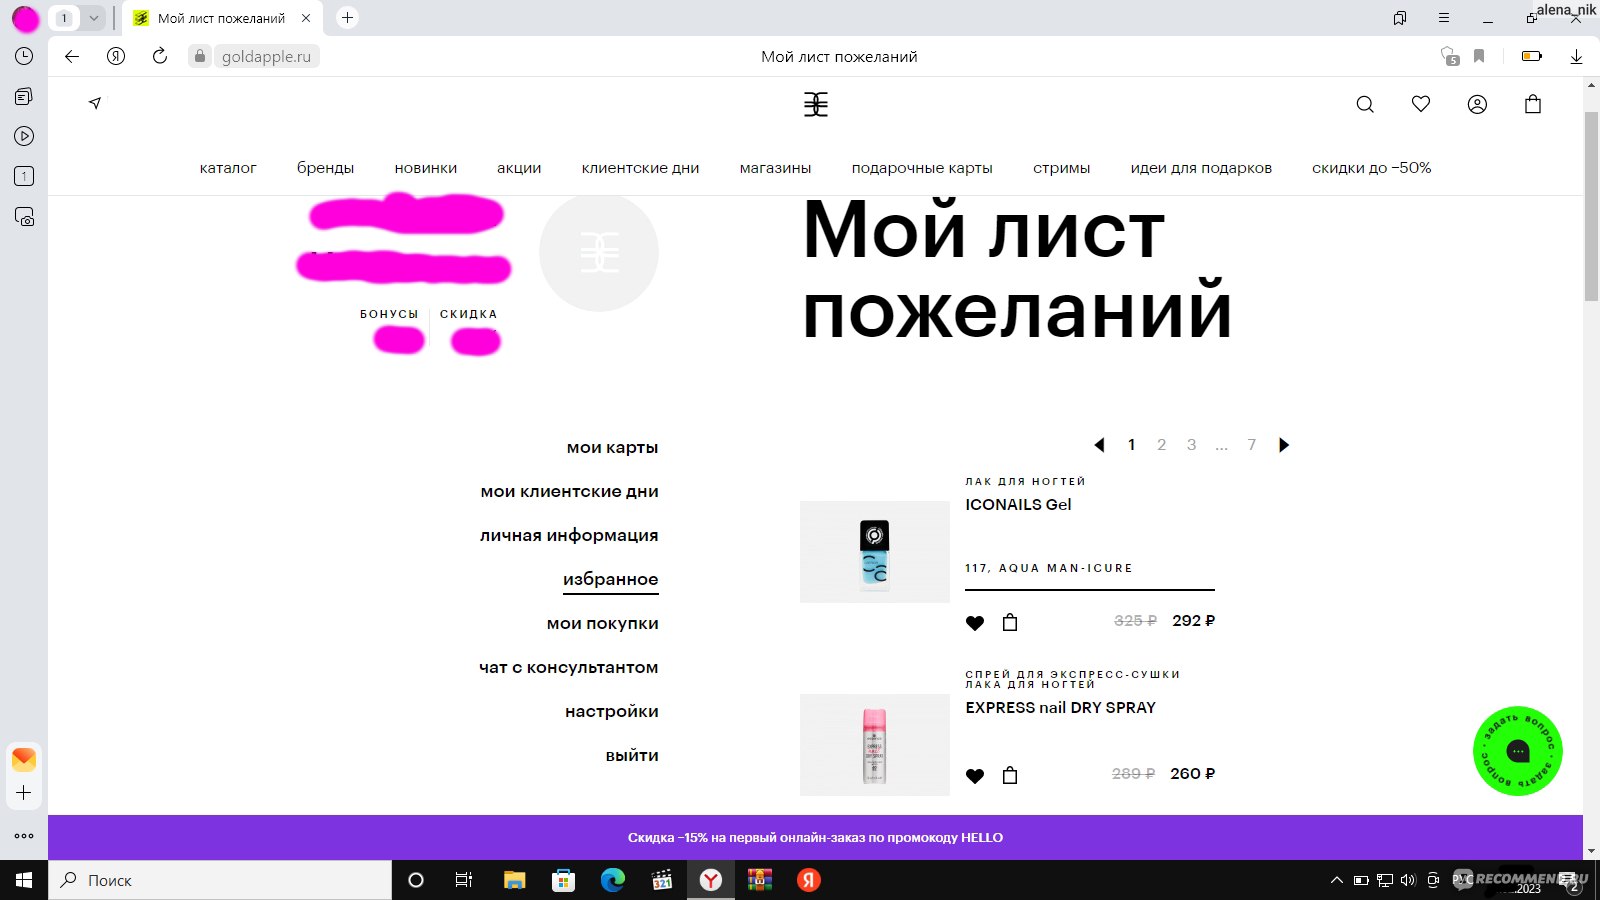Open Windows Start menu
This screenshot has width=1600, height=900.
pos(24,880)
